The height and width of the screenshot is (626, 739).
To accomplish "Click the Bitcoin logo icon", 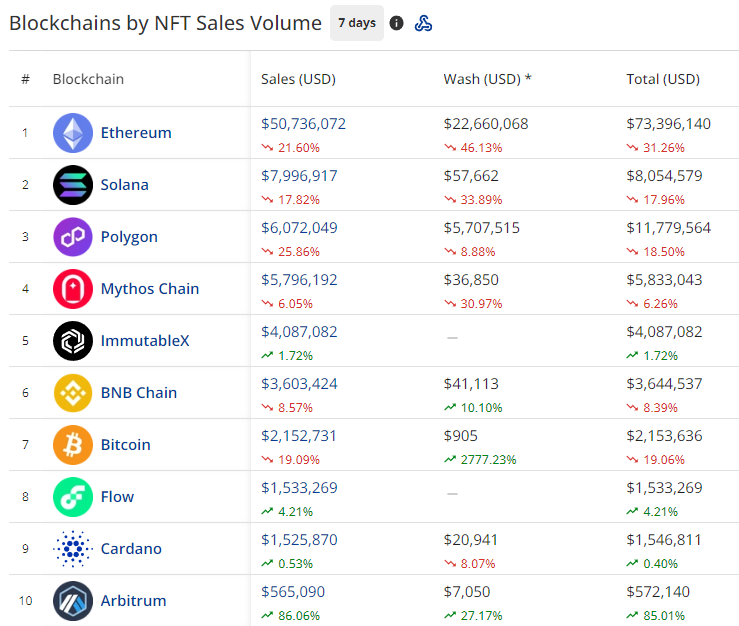I will coord(73,445).
